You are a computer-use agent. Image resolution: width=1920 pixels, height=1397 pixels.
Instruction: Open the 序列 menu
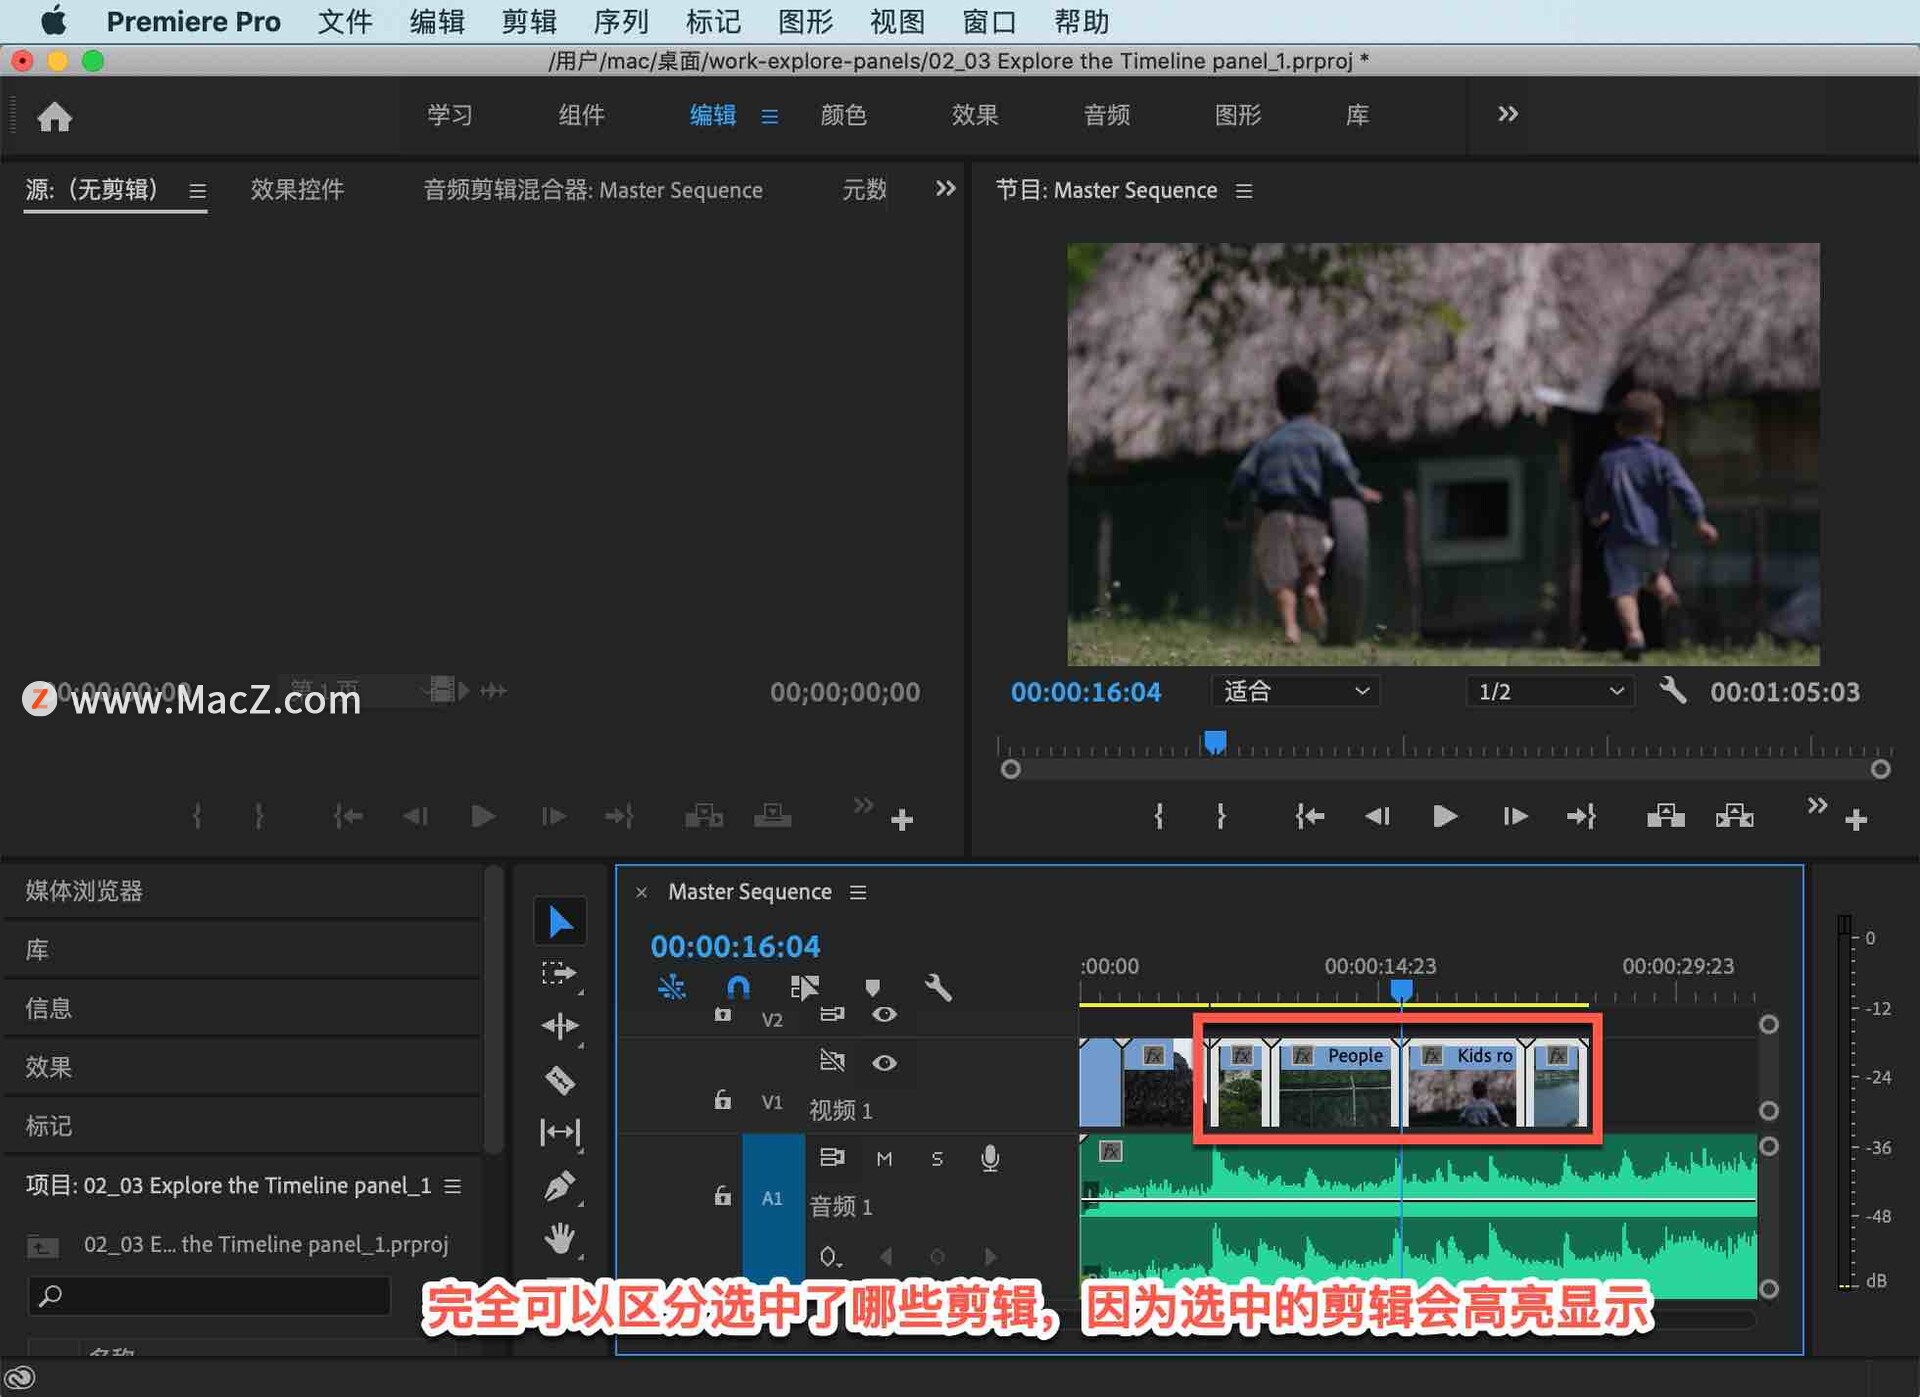(621, 21)
